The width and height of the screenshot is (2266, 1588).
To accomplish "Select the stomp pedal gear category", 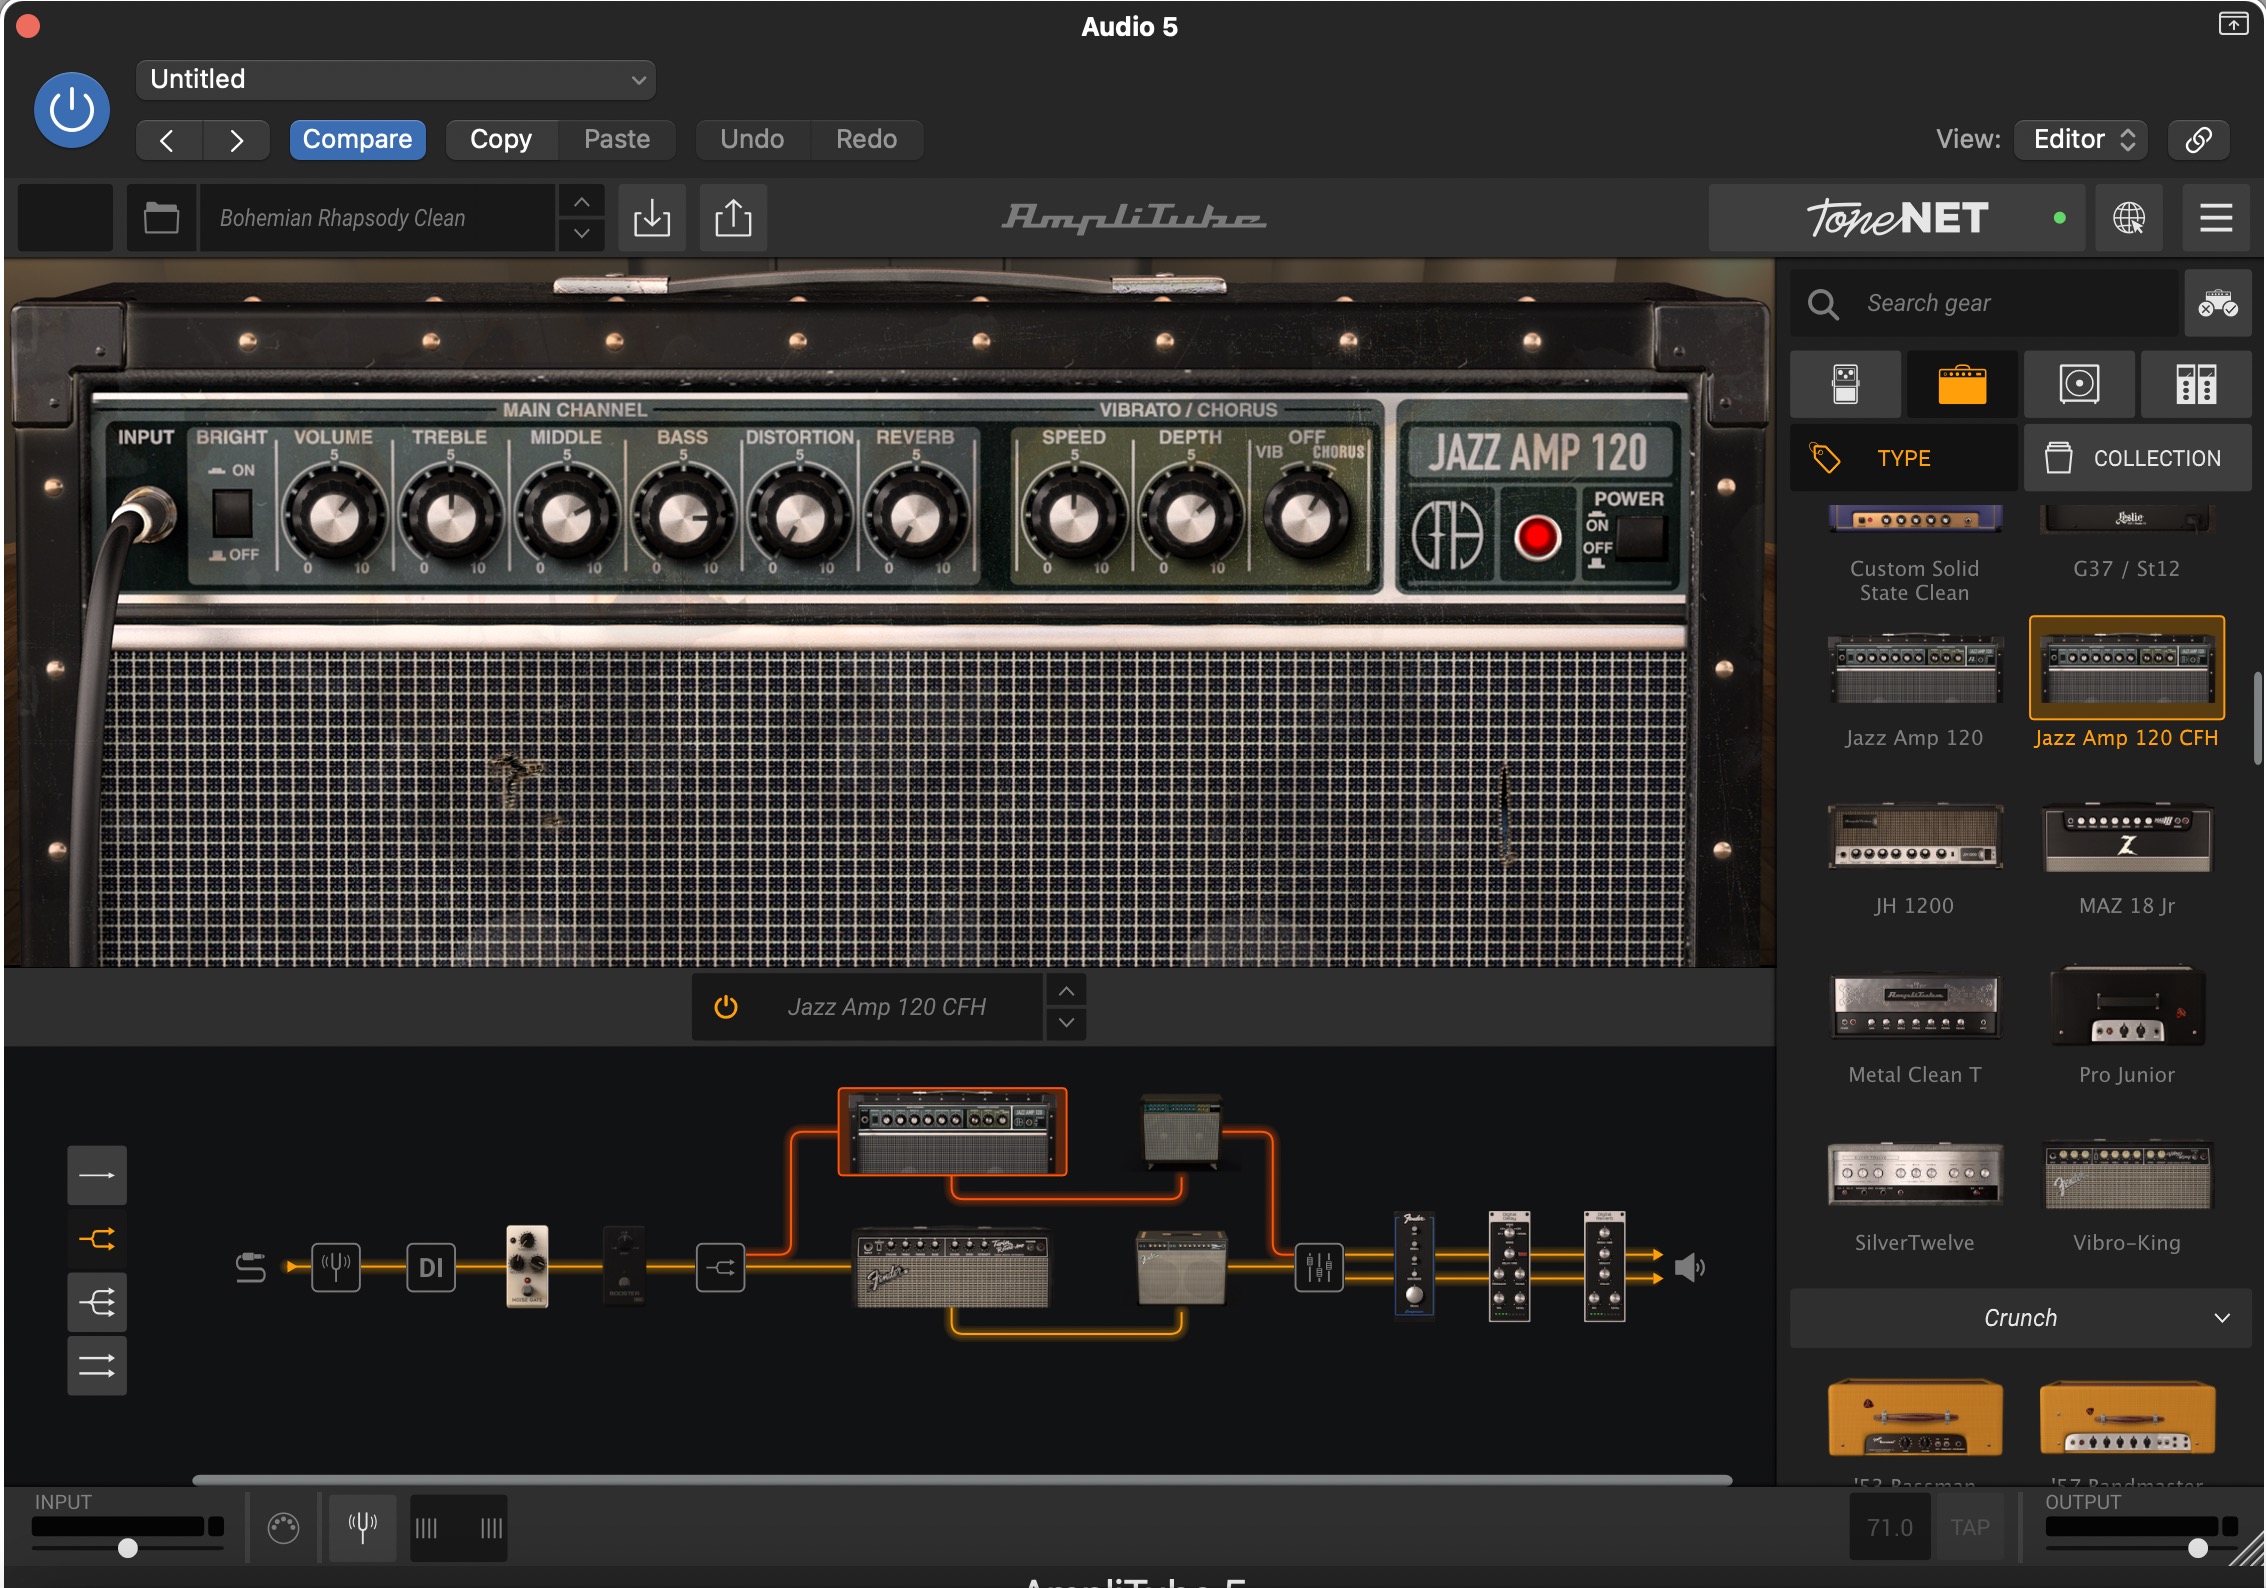I will coord(1845,384).
